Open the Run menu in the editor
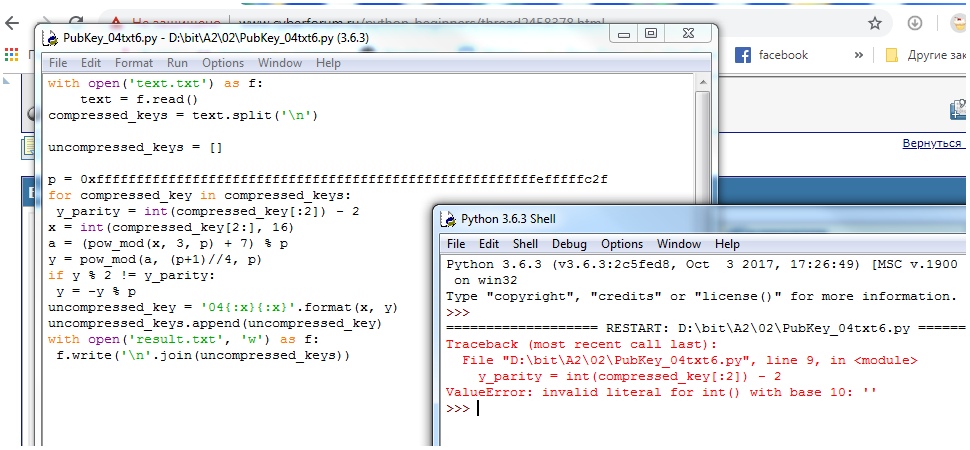970x450 pixels. (177, 63)
